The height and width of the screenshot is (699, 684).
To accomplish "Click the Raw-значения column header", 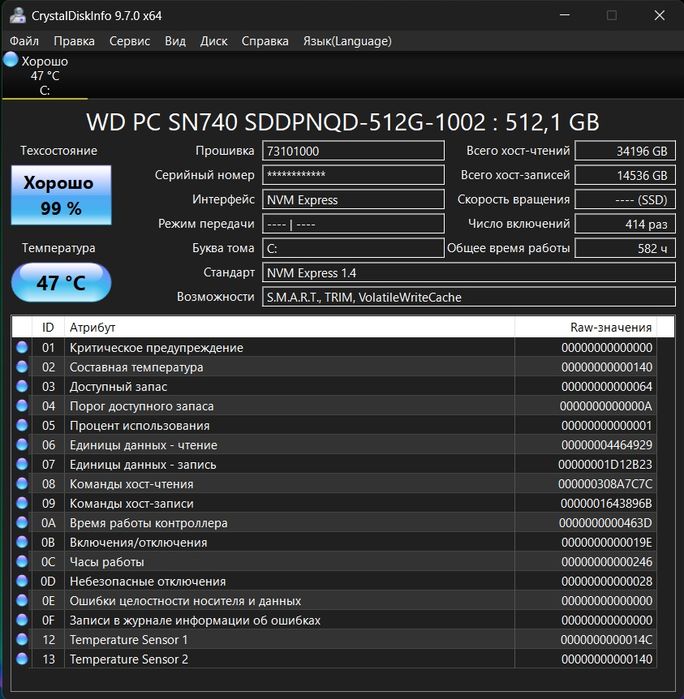I will pyautogui.click(x=585, y=327).
